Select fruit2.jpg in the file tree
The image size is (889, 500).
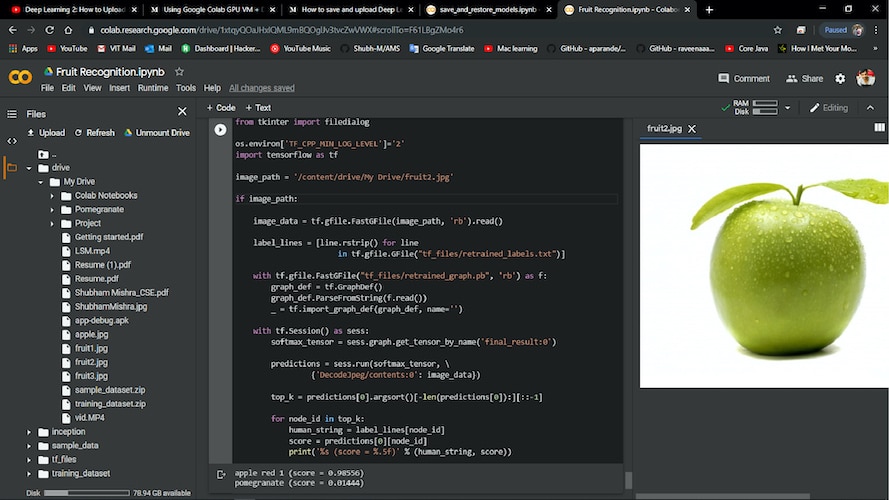point(91,362)
